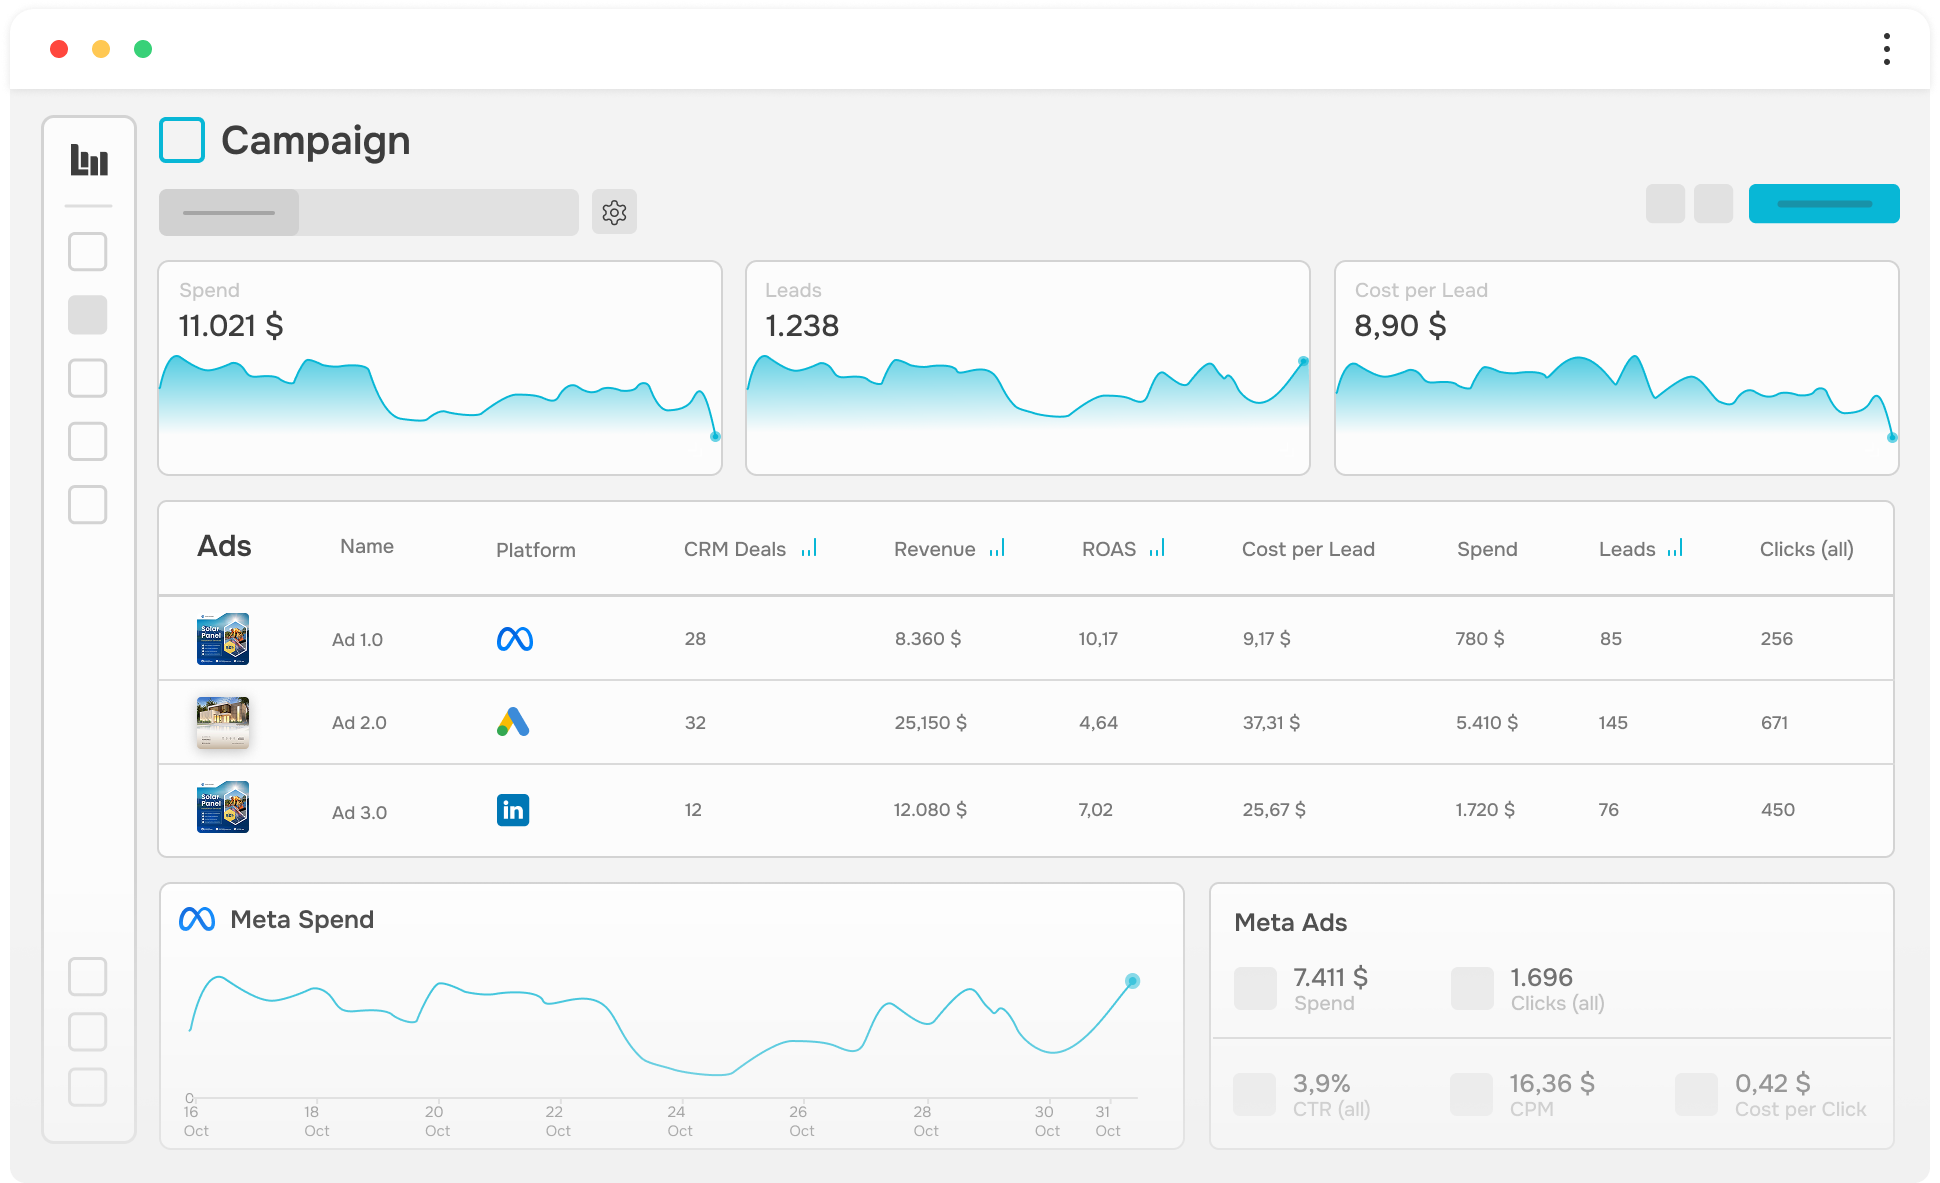Select the Ad 2.0 name

pos(359,723)
